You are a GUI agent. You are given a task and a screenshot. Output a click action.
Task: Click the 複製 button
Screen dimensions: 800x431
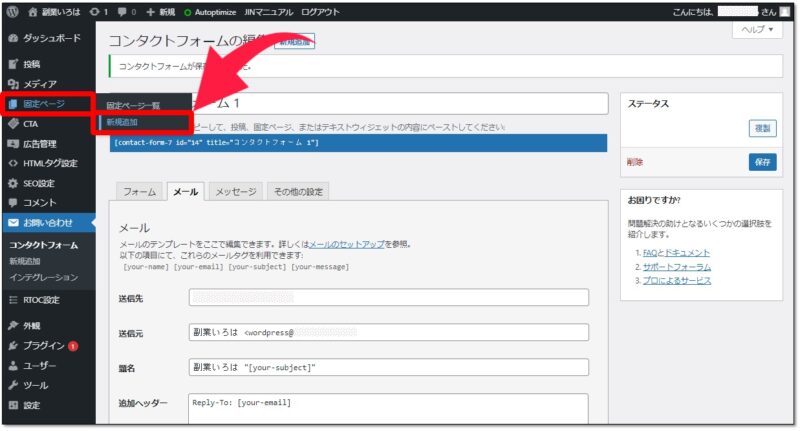tap(763, 128)
